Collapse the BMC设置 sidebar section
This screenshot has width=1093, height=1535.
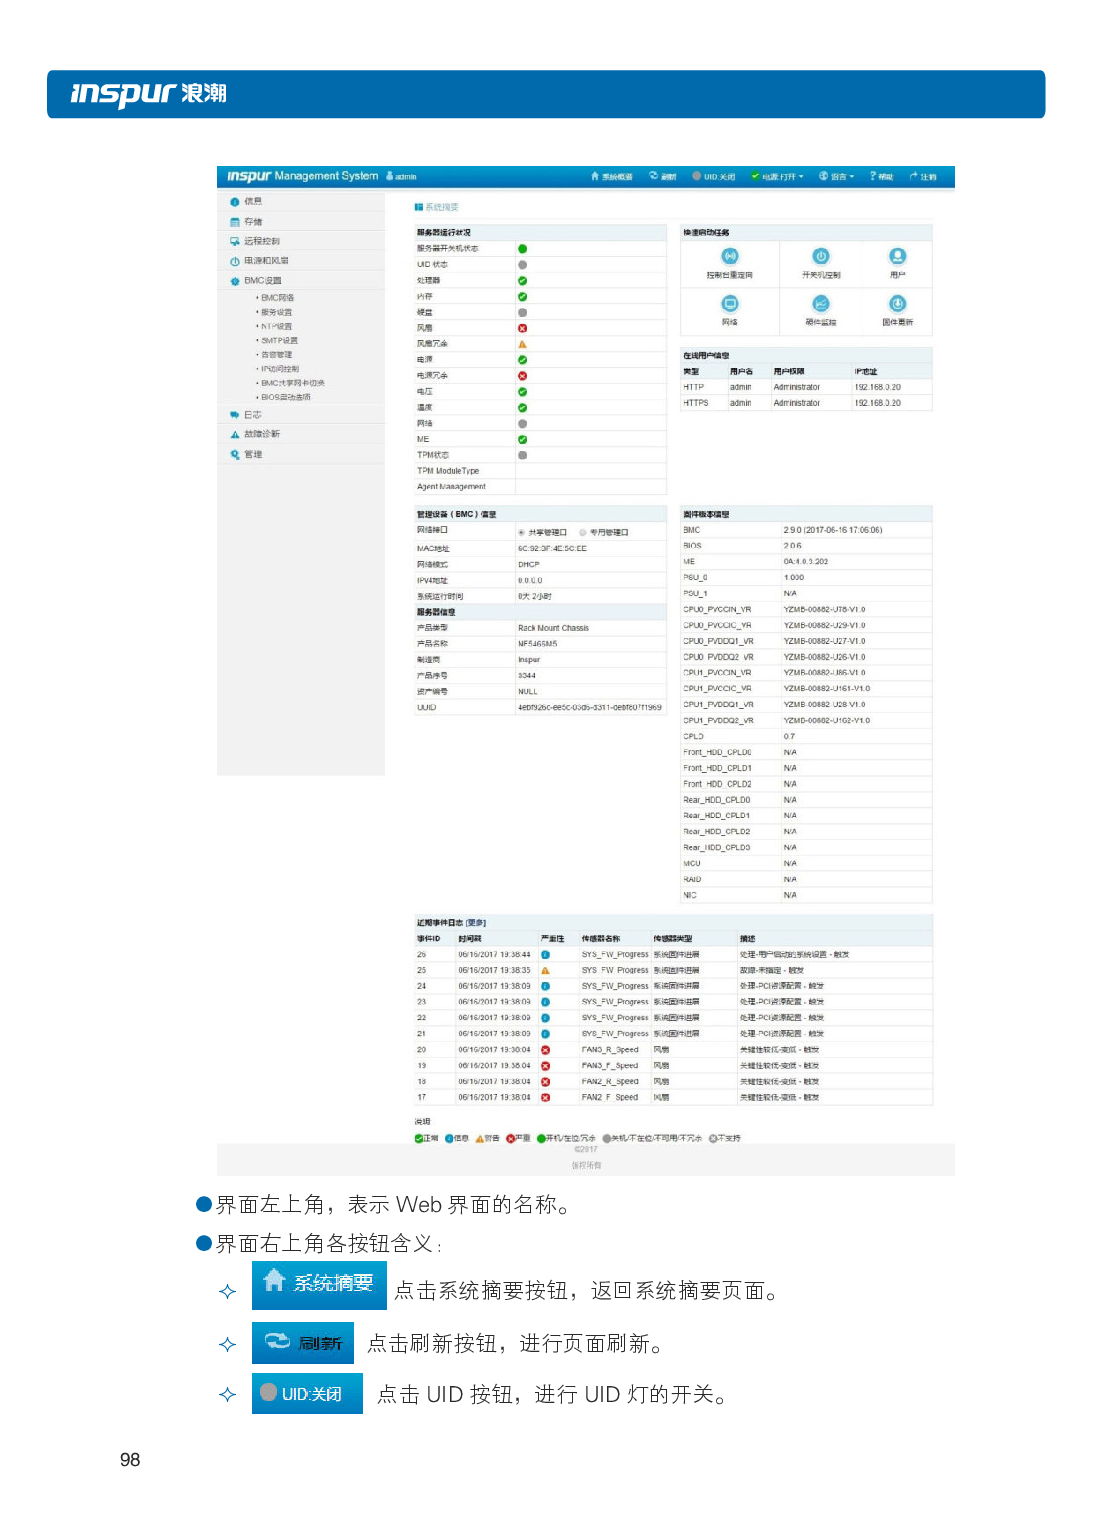click(x=262, y=281)
